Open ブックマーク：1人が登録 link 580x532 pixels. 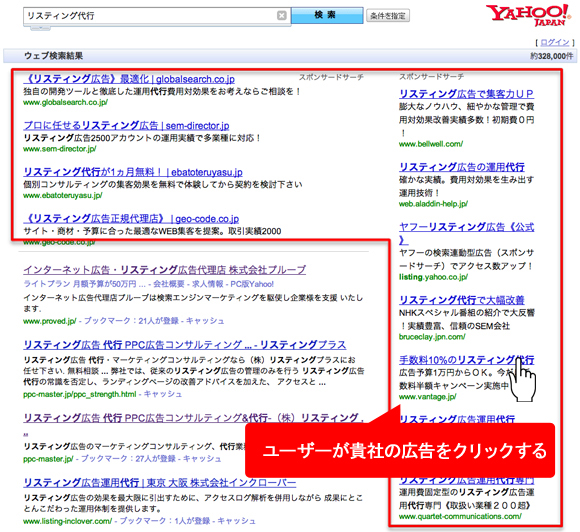(165, 521)
